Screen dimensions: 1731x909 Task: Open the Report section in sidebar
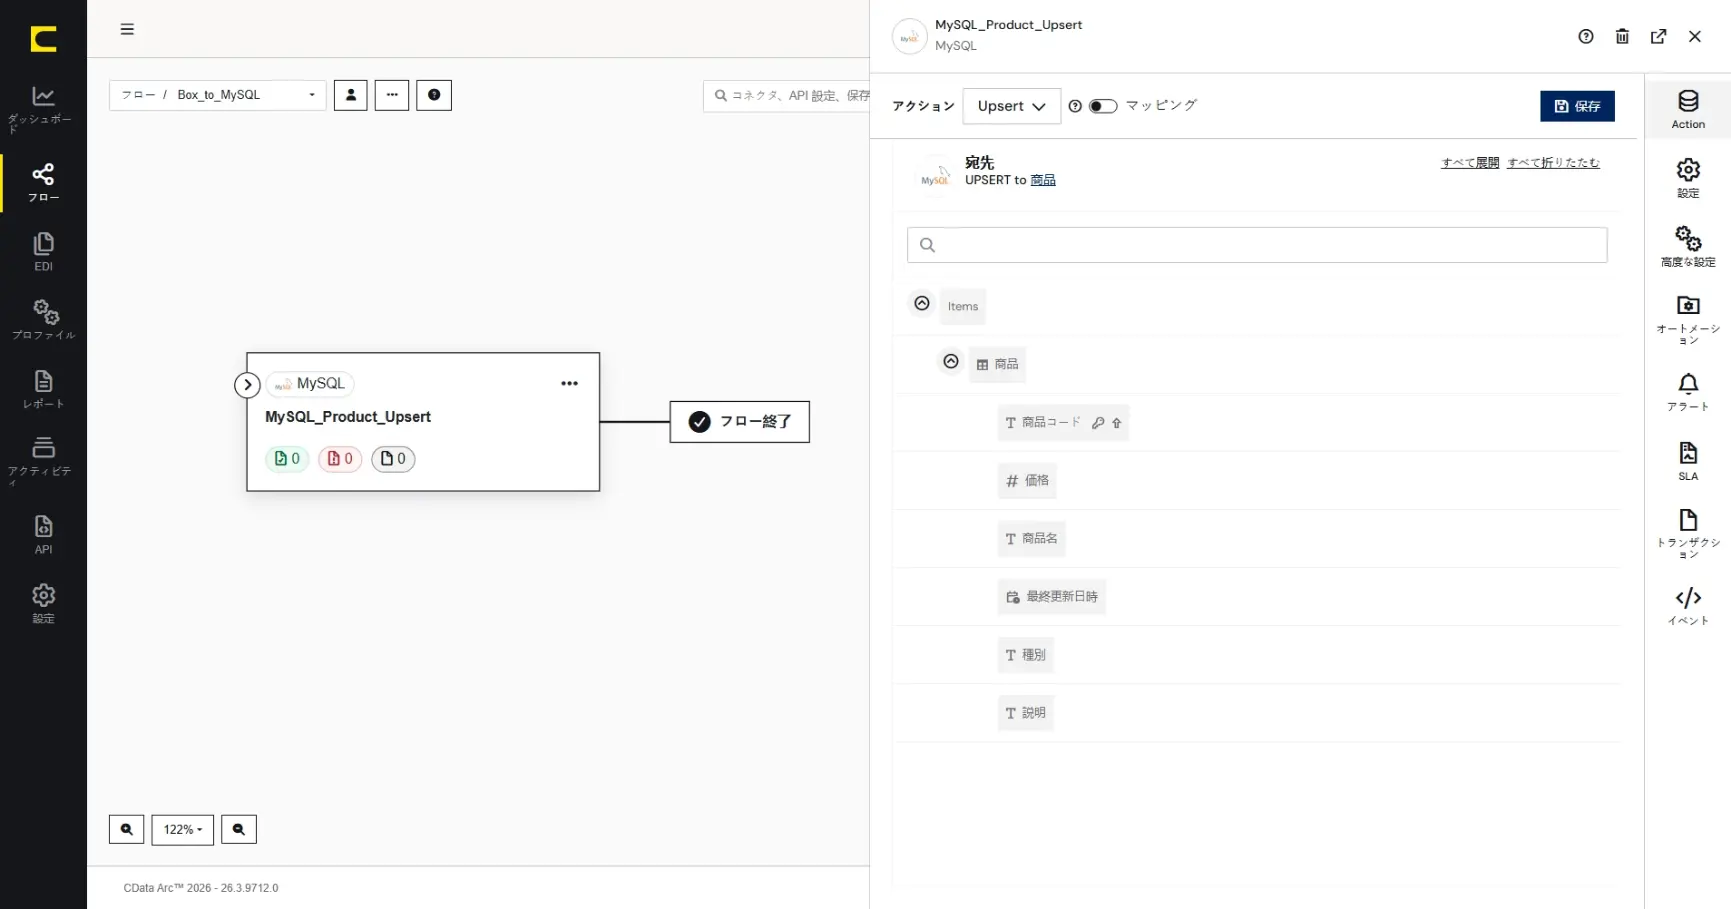(43, 389)
